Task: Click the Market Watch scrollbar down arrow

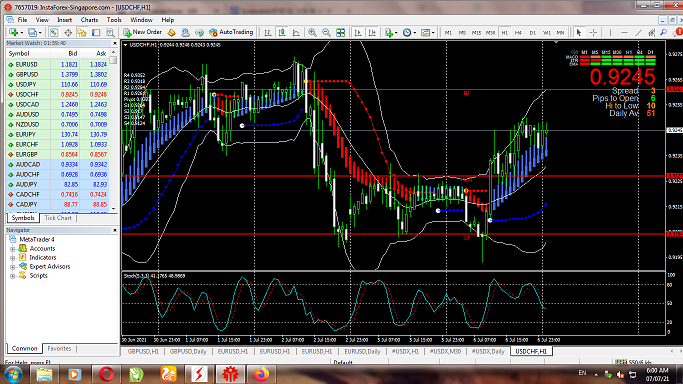Action: coord(114,209)
